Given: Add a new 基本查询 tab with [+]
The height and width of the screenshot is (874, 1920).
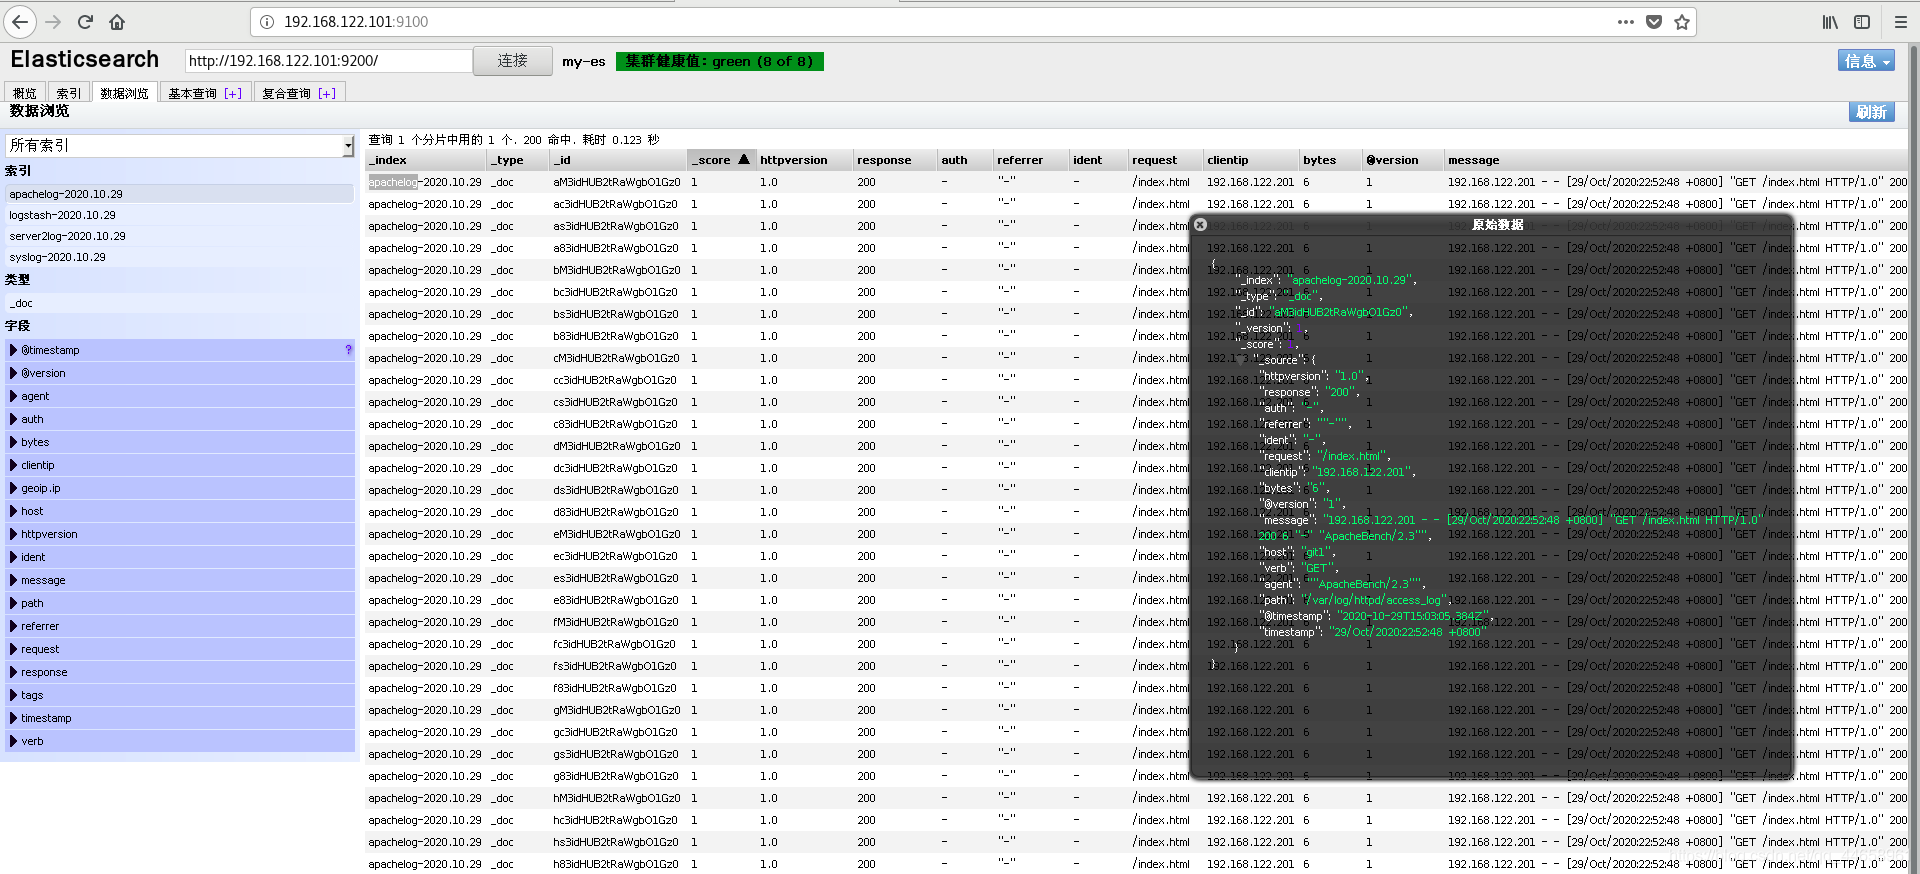Looking at the screenshot, I should coord(233,93).
